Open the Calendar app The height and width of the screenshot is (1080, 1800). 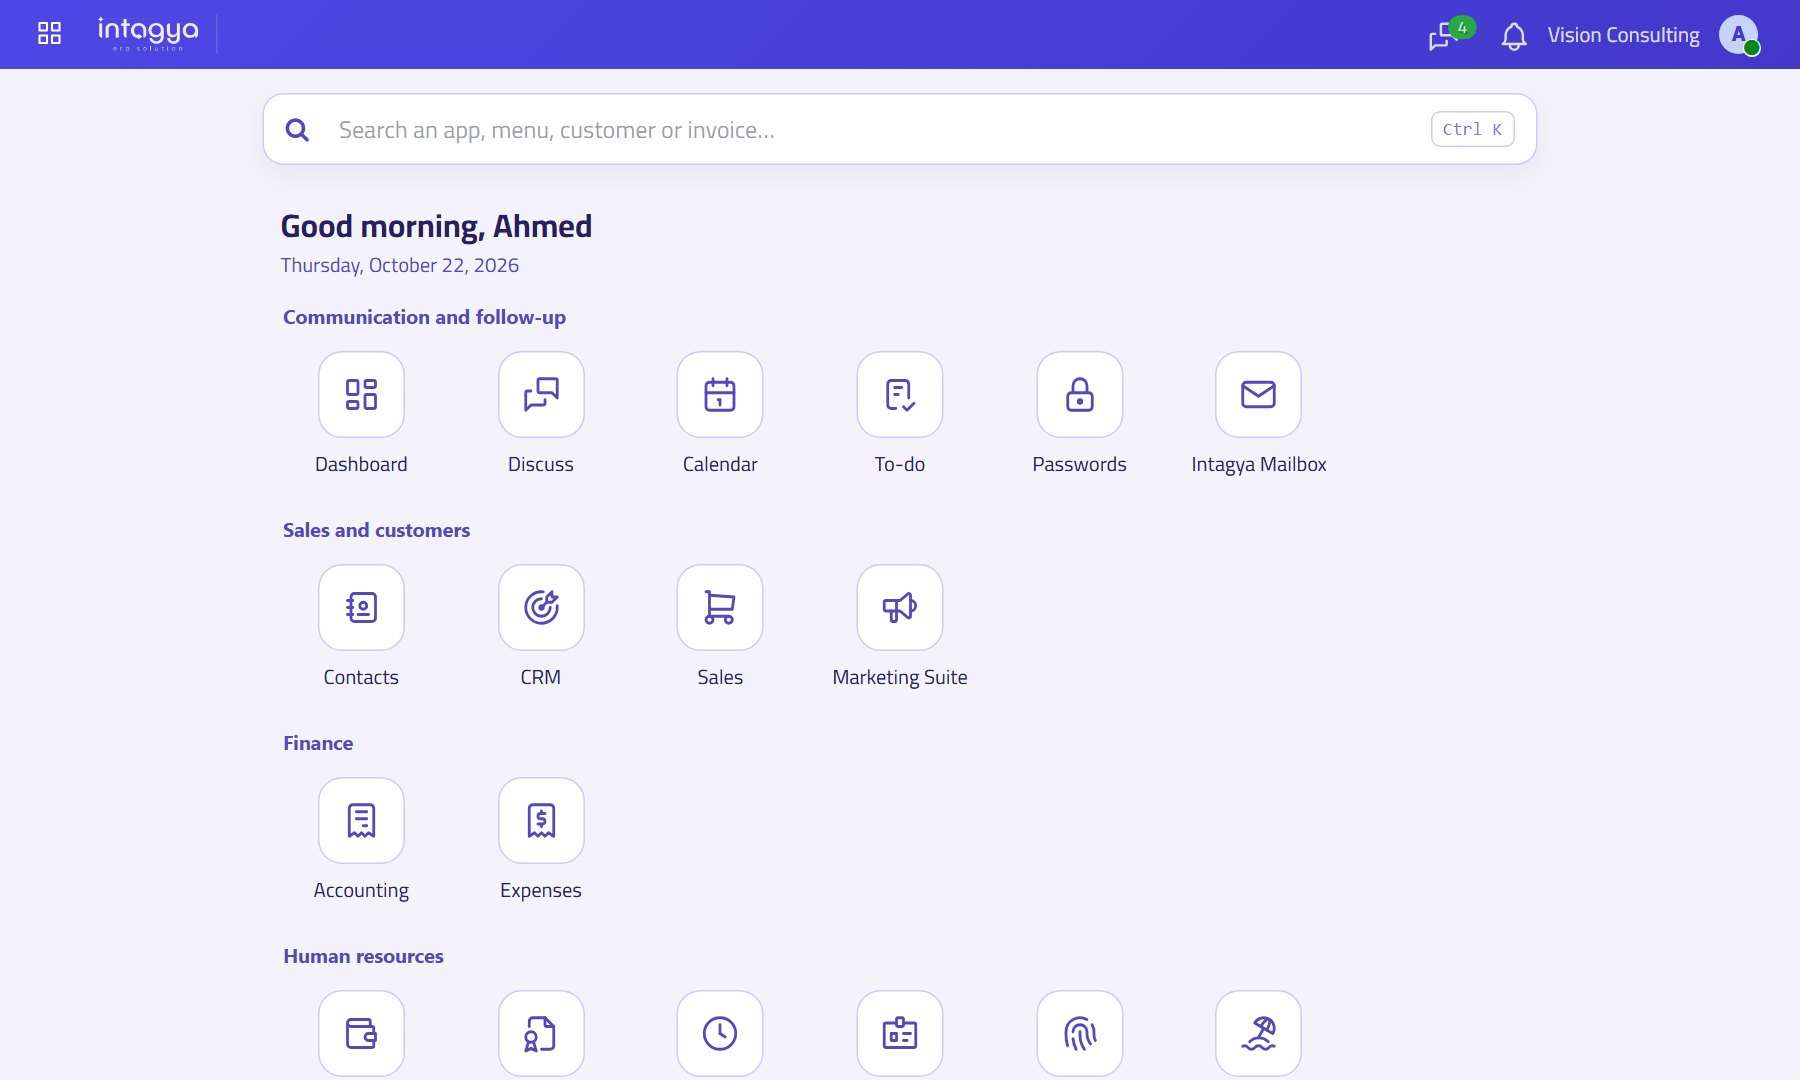[x=720, y=394]
